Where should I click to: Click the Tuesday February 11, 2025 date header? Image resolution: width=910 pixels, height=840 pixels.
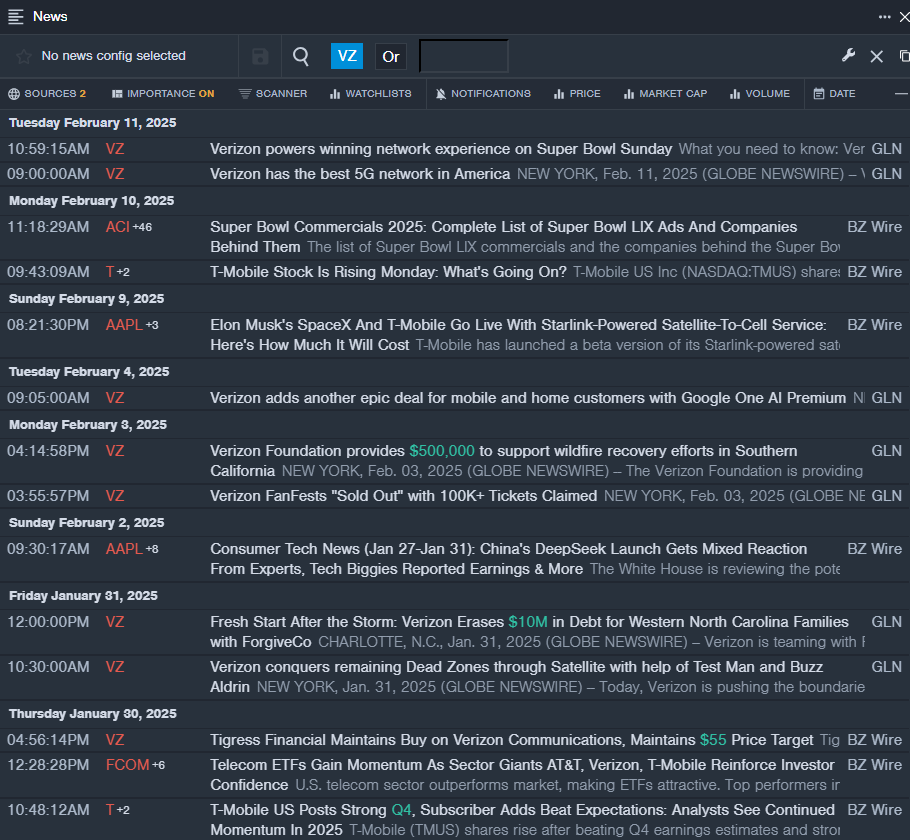point(93,123)
